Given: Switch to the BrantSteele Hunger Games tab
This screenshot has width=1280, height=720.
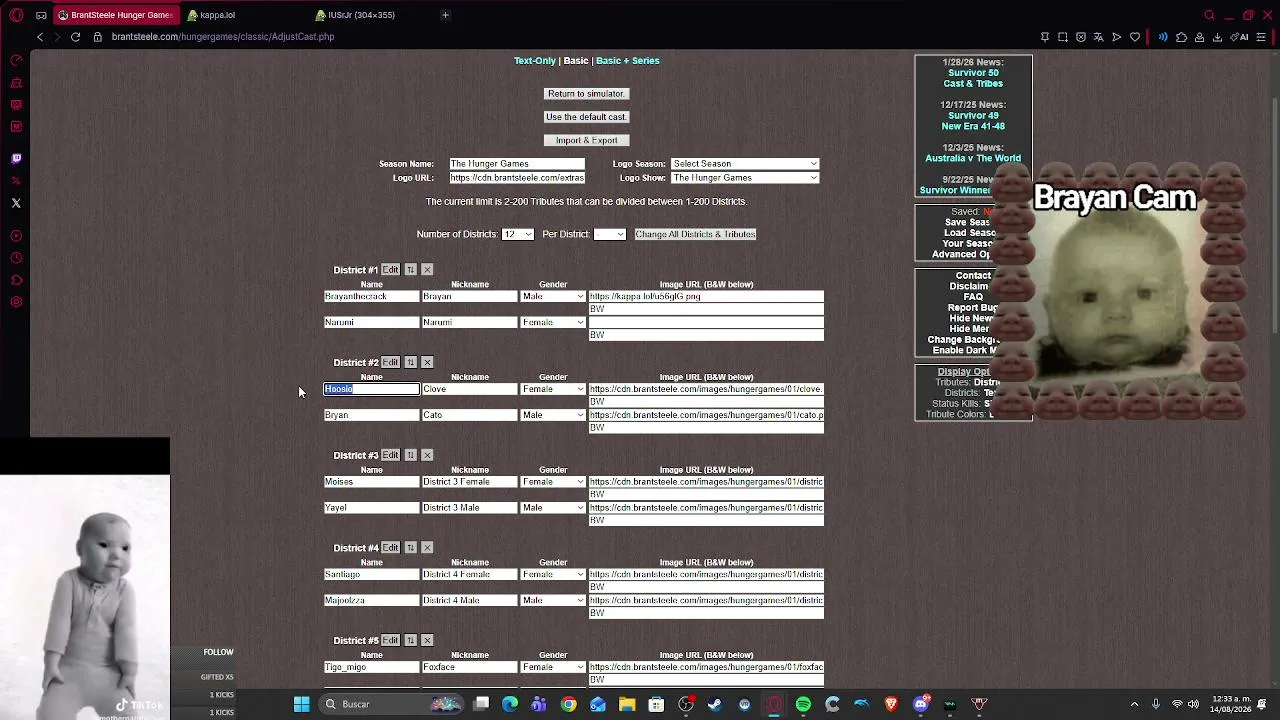Looking at the screenshot, I should pos(115,15).
